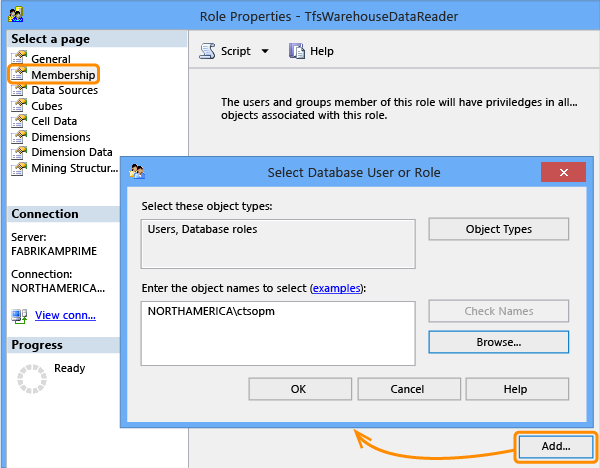
Task: Click the toolbar Help label
Action: tap(322, 51)
